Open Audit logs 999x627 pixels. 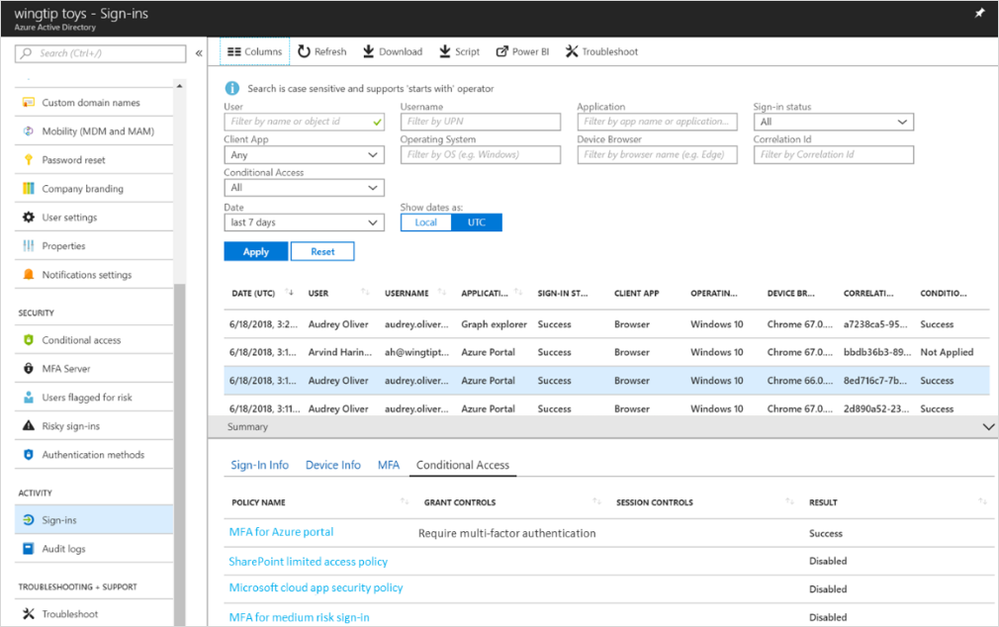[x=94, y=549]
